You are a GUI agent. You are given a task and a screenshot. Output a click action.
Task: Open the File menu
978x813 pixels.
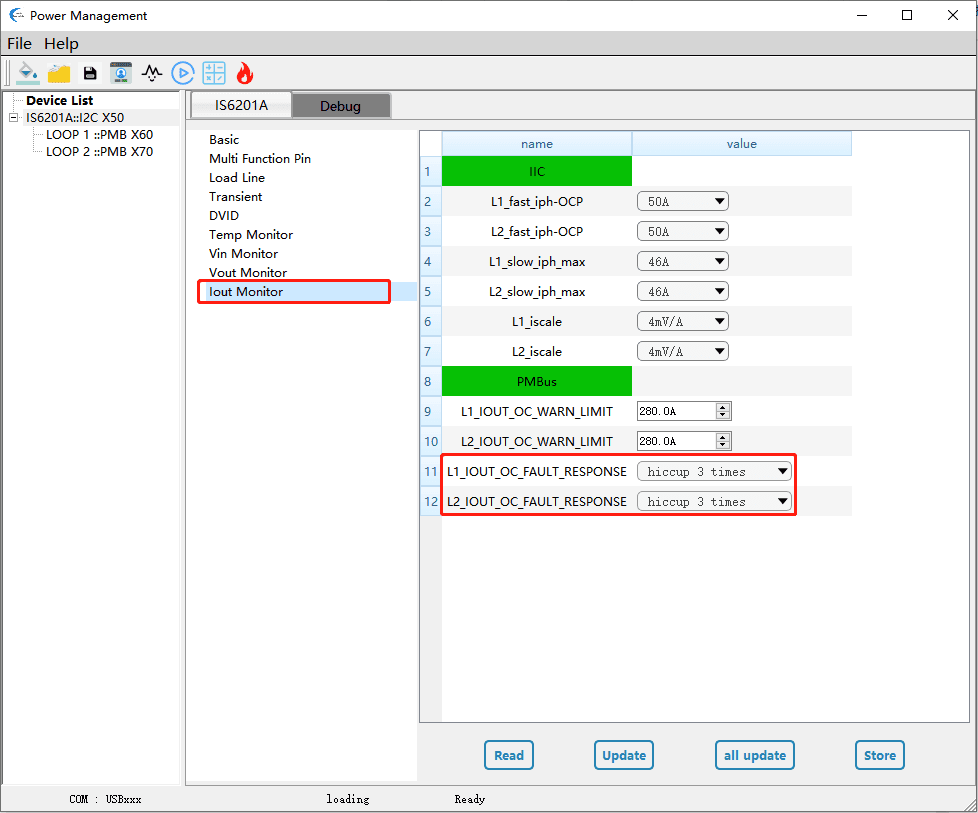click(x=20, y=44)
